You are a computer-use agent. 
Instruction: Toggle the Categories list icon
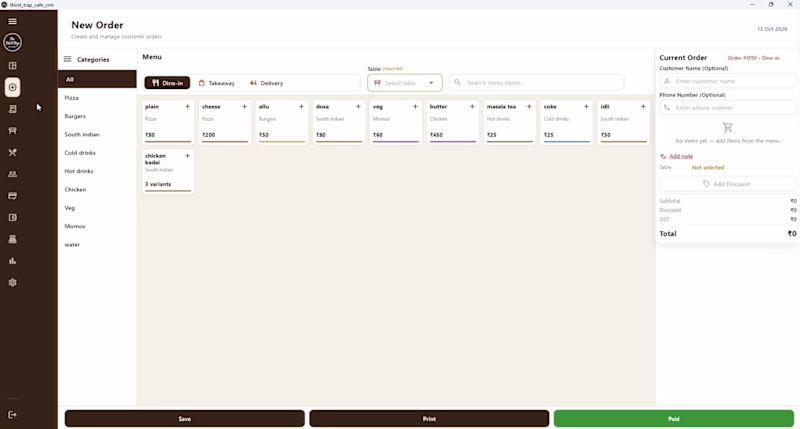pos(67,59)
